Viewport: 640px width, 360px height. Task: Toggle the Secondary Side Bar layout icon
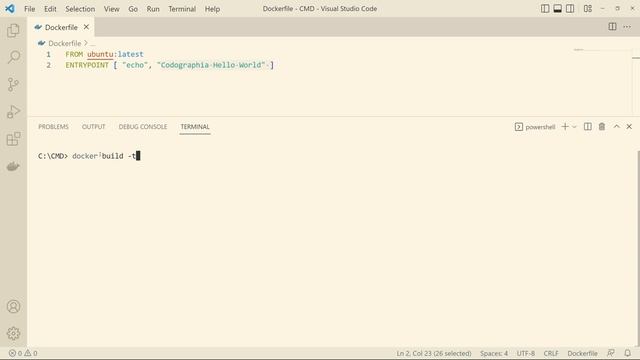pyautogui.click(x=570, y=9)
